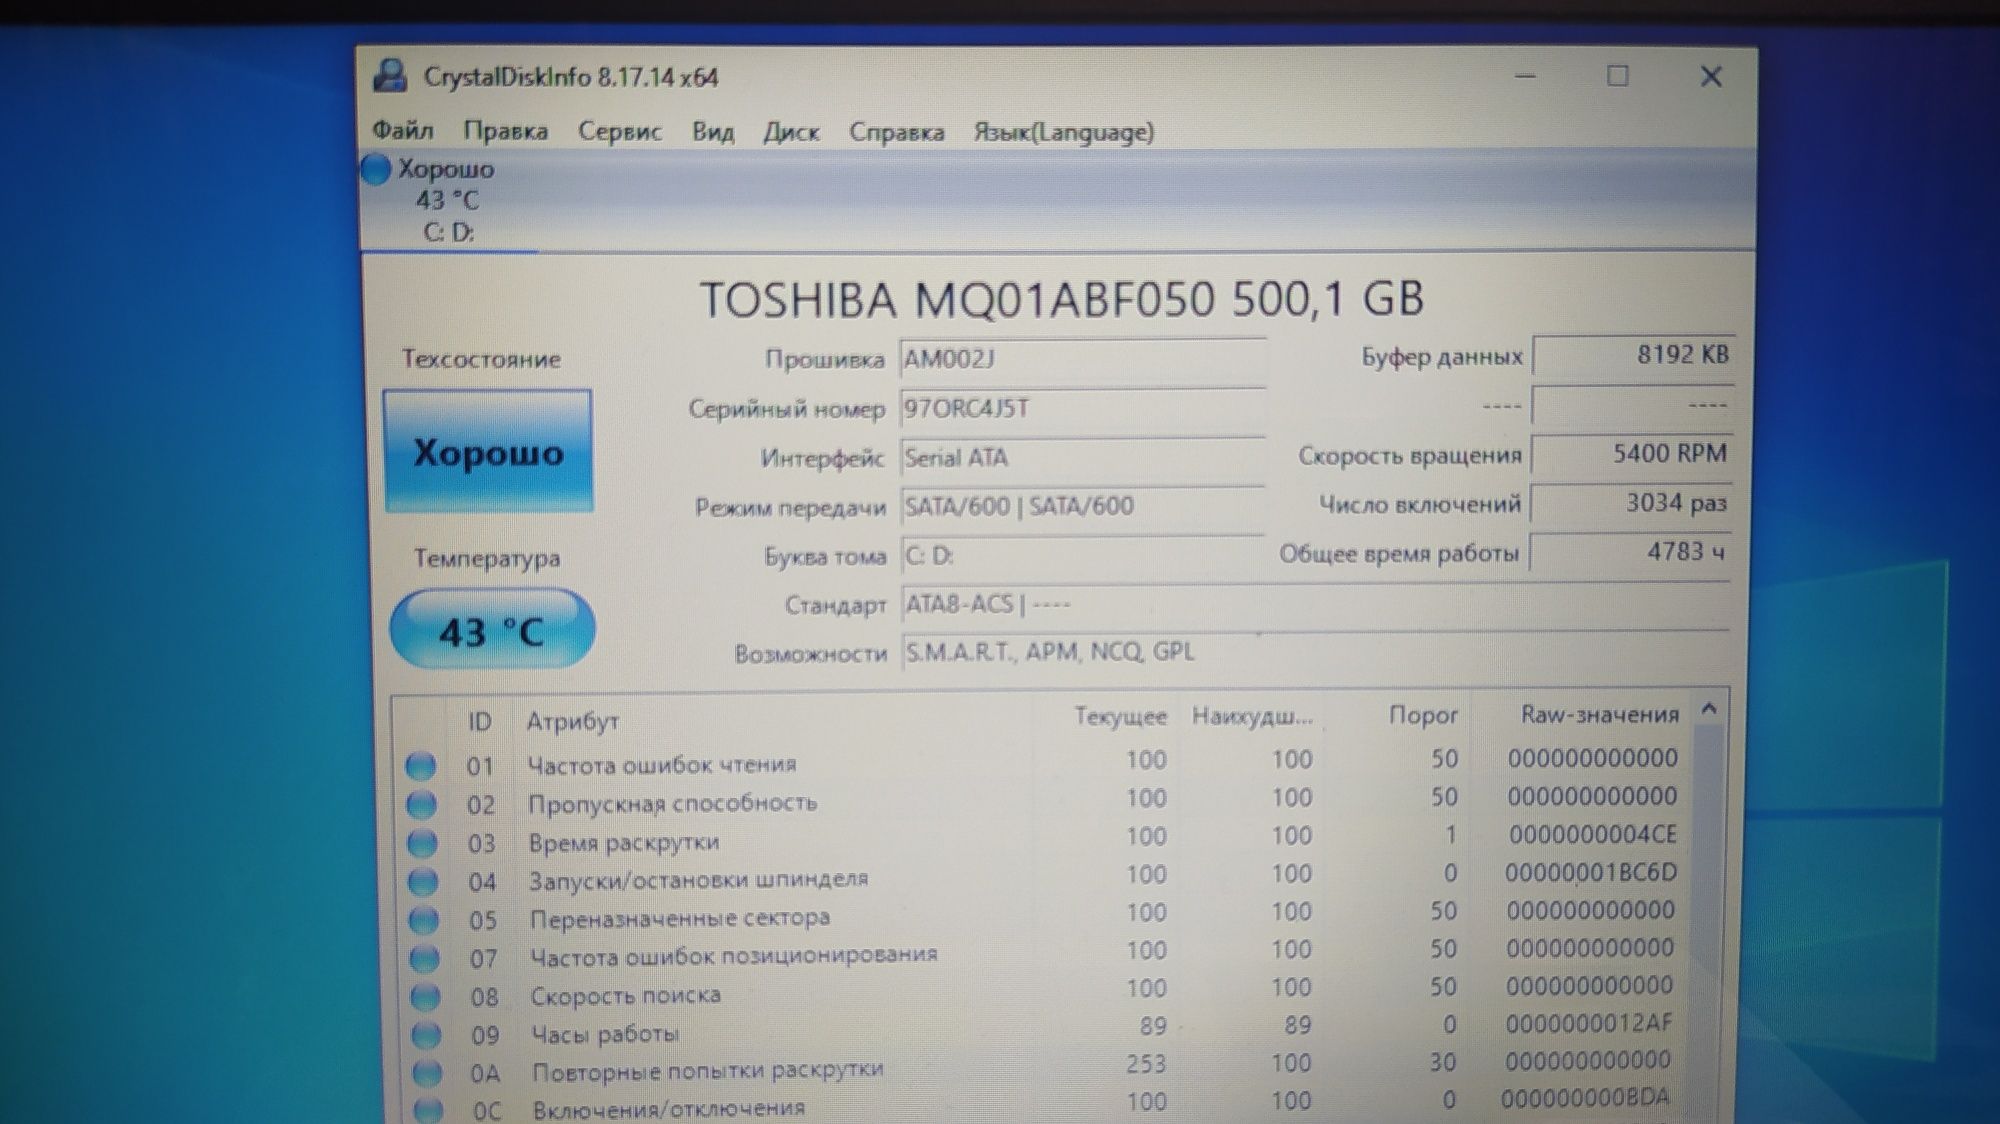Select row Запуски/остановки шпинделя
Screen dimensions: 2000x1124
1043,876
